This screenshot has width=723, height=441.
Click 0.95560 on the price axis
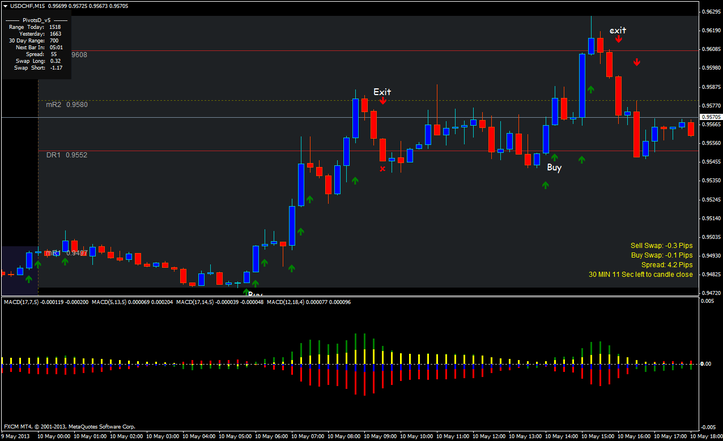711,143
